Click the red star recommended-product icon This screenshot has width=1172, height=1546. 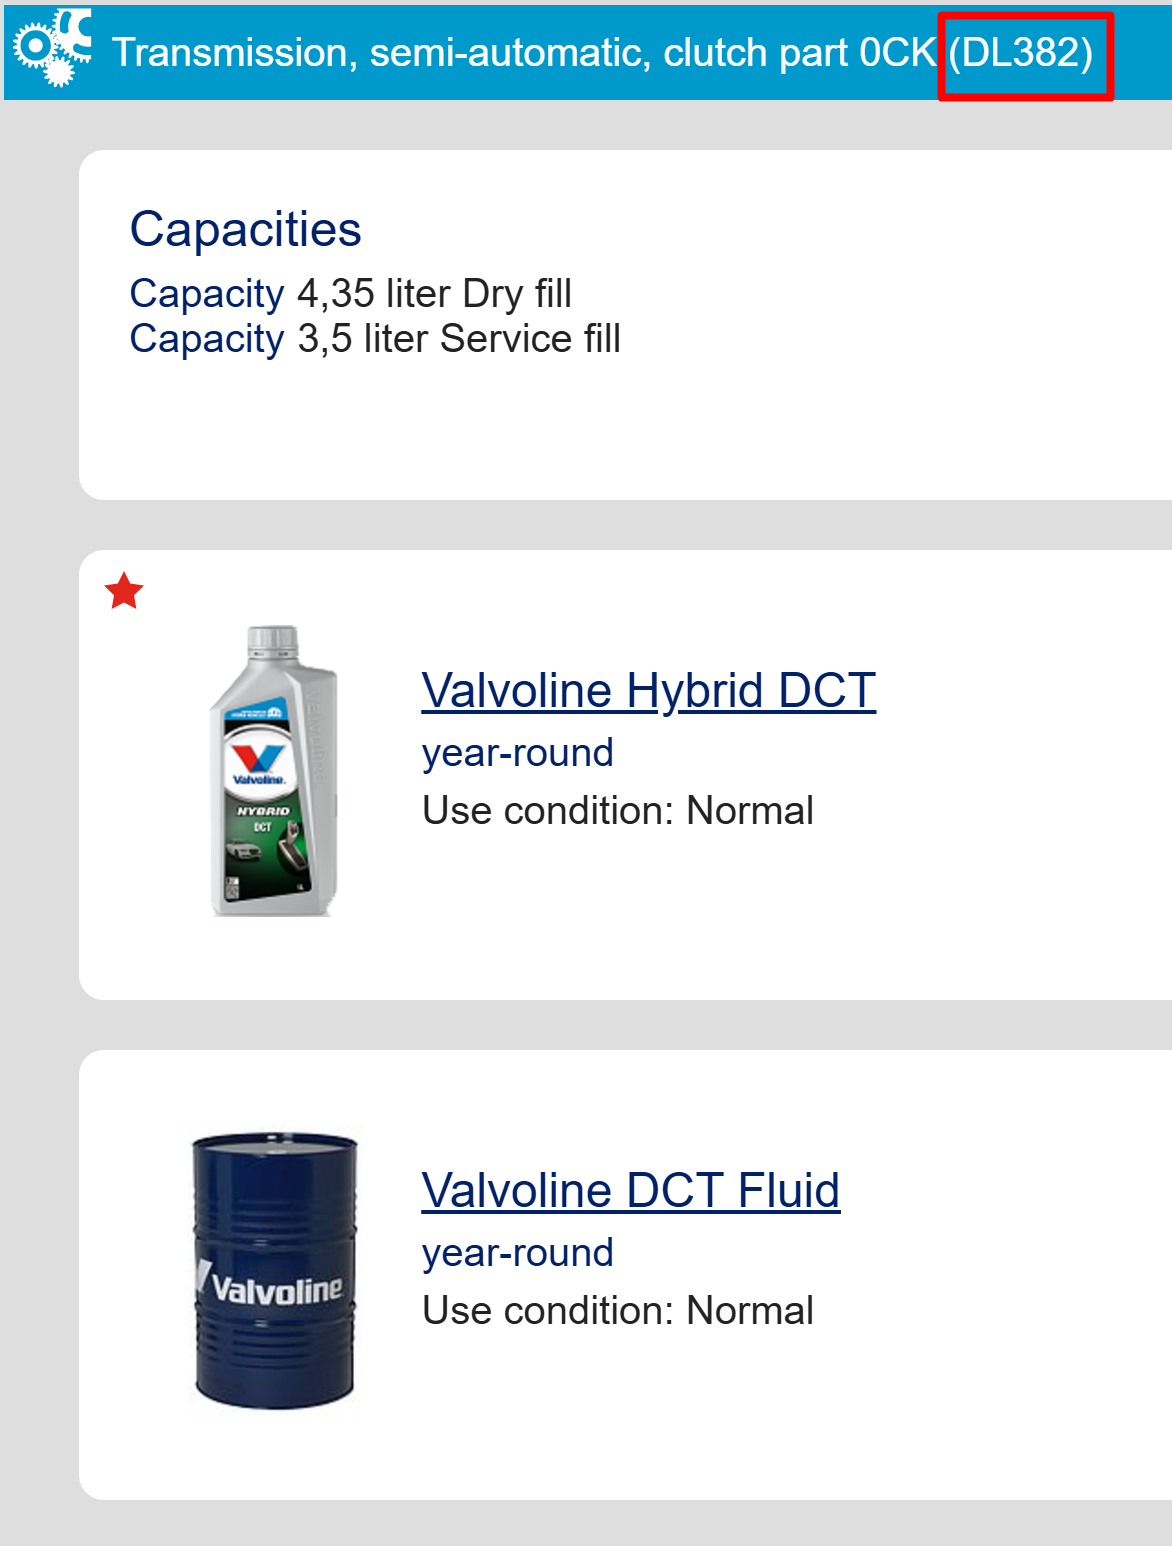124,591
